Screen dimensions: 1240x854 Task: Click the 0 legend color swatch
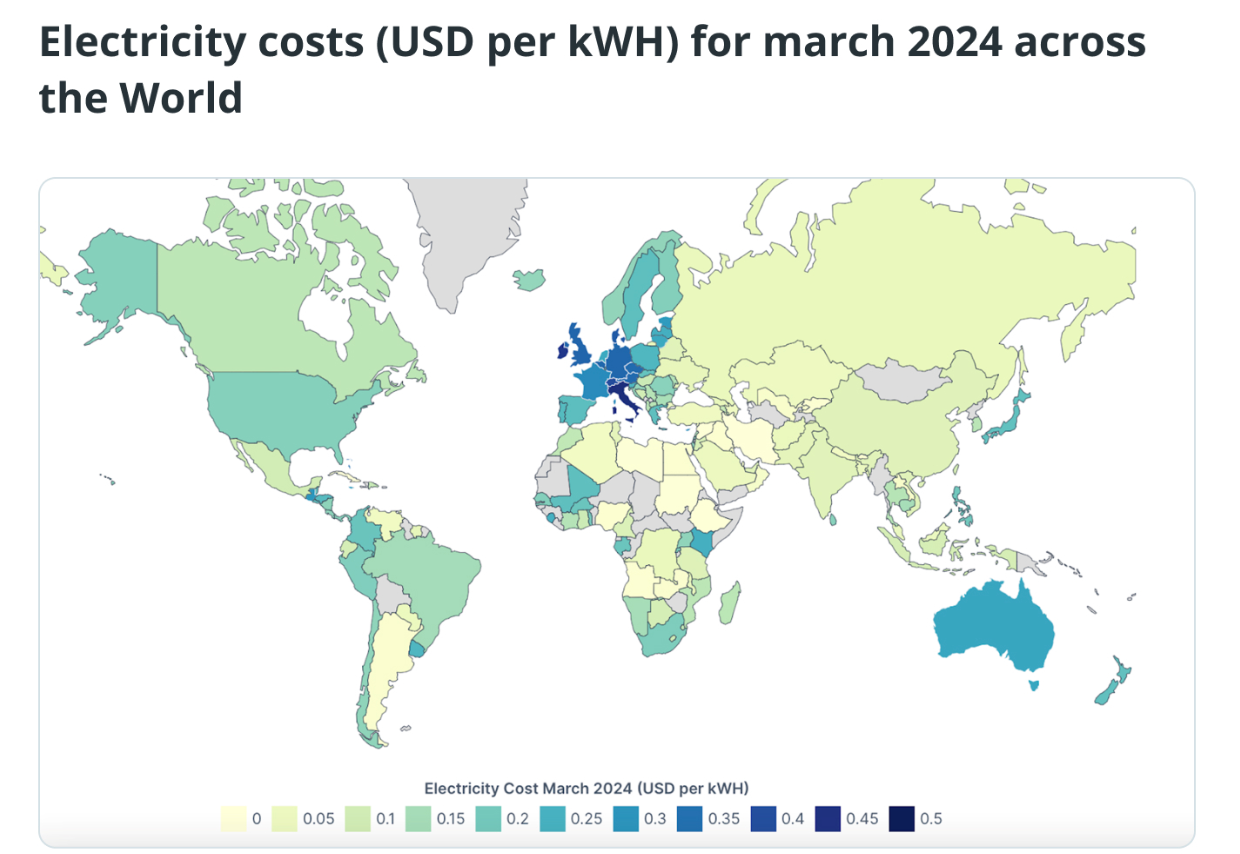pyautogui.click(x=234, y=819)
